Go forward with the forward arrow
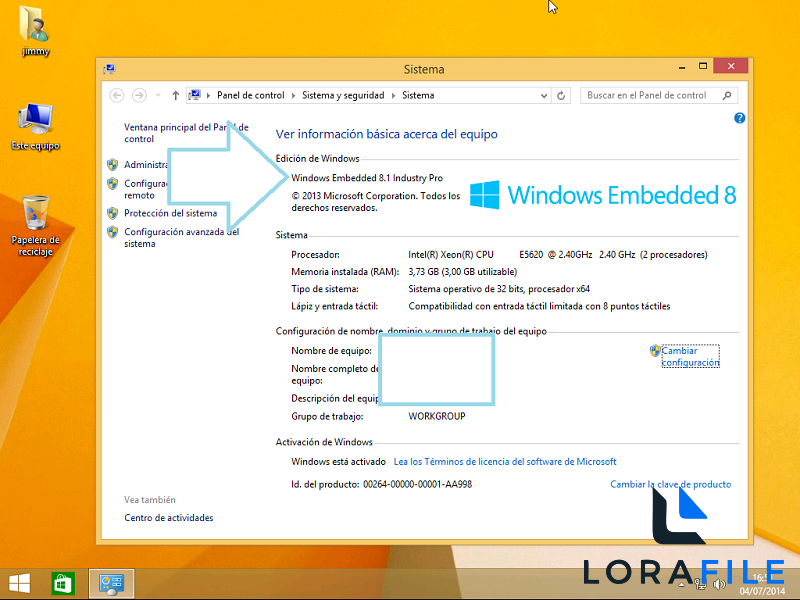The image size is (800, 600). click(x=139, y=95)
